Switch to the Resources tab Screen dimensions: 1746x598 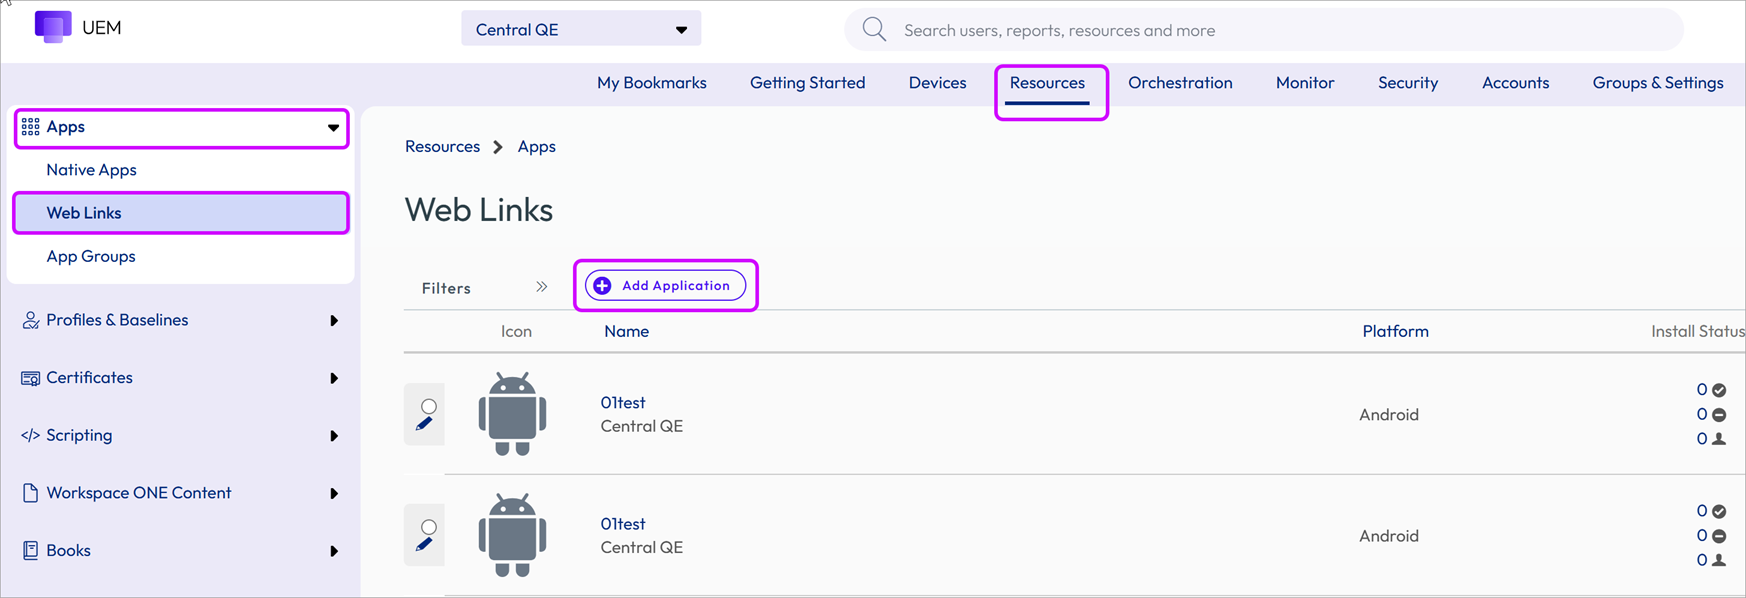(x=1047, y=83)
